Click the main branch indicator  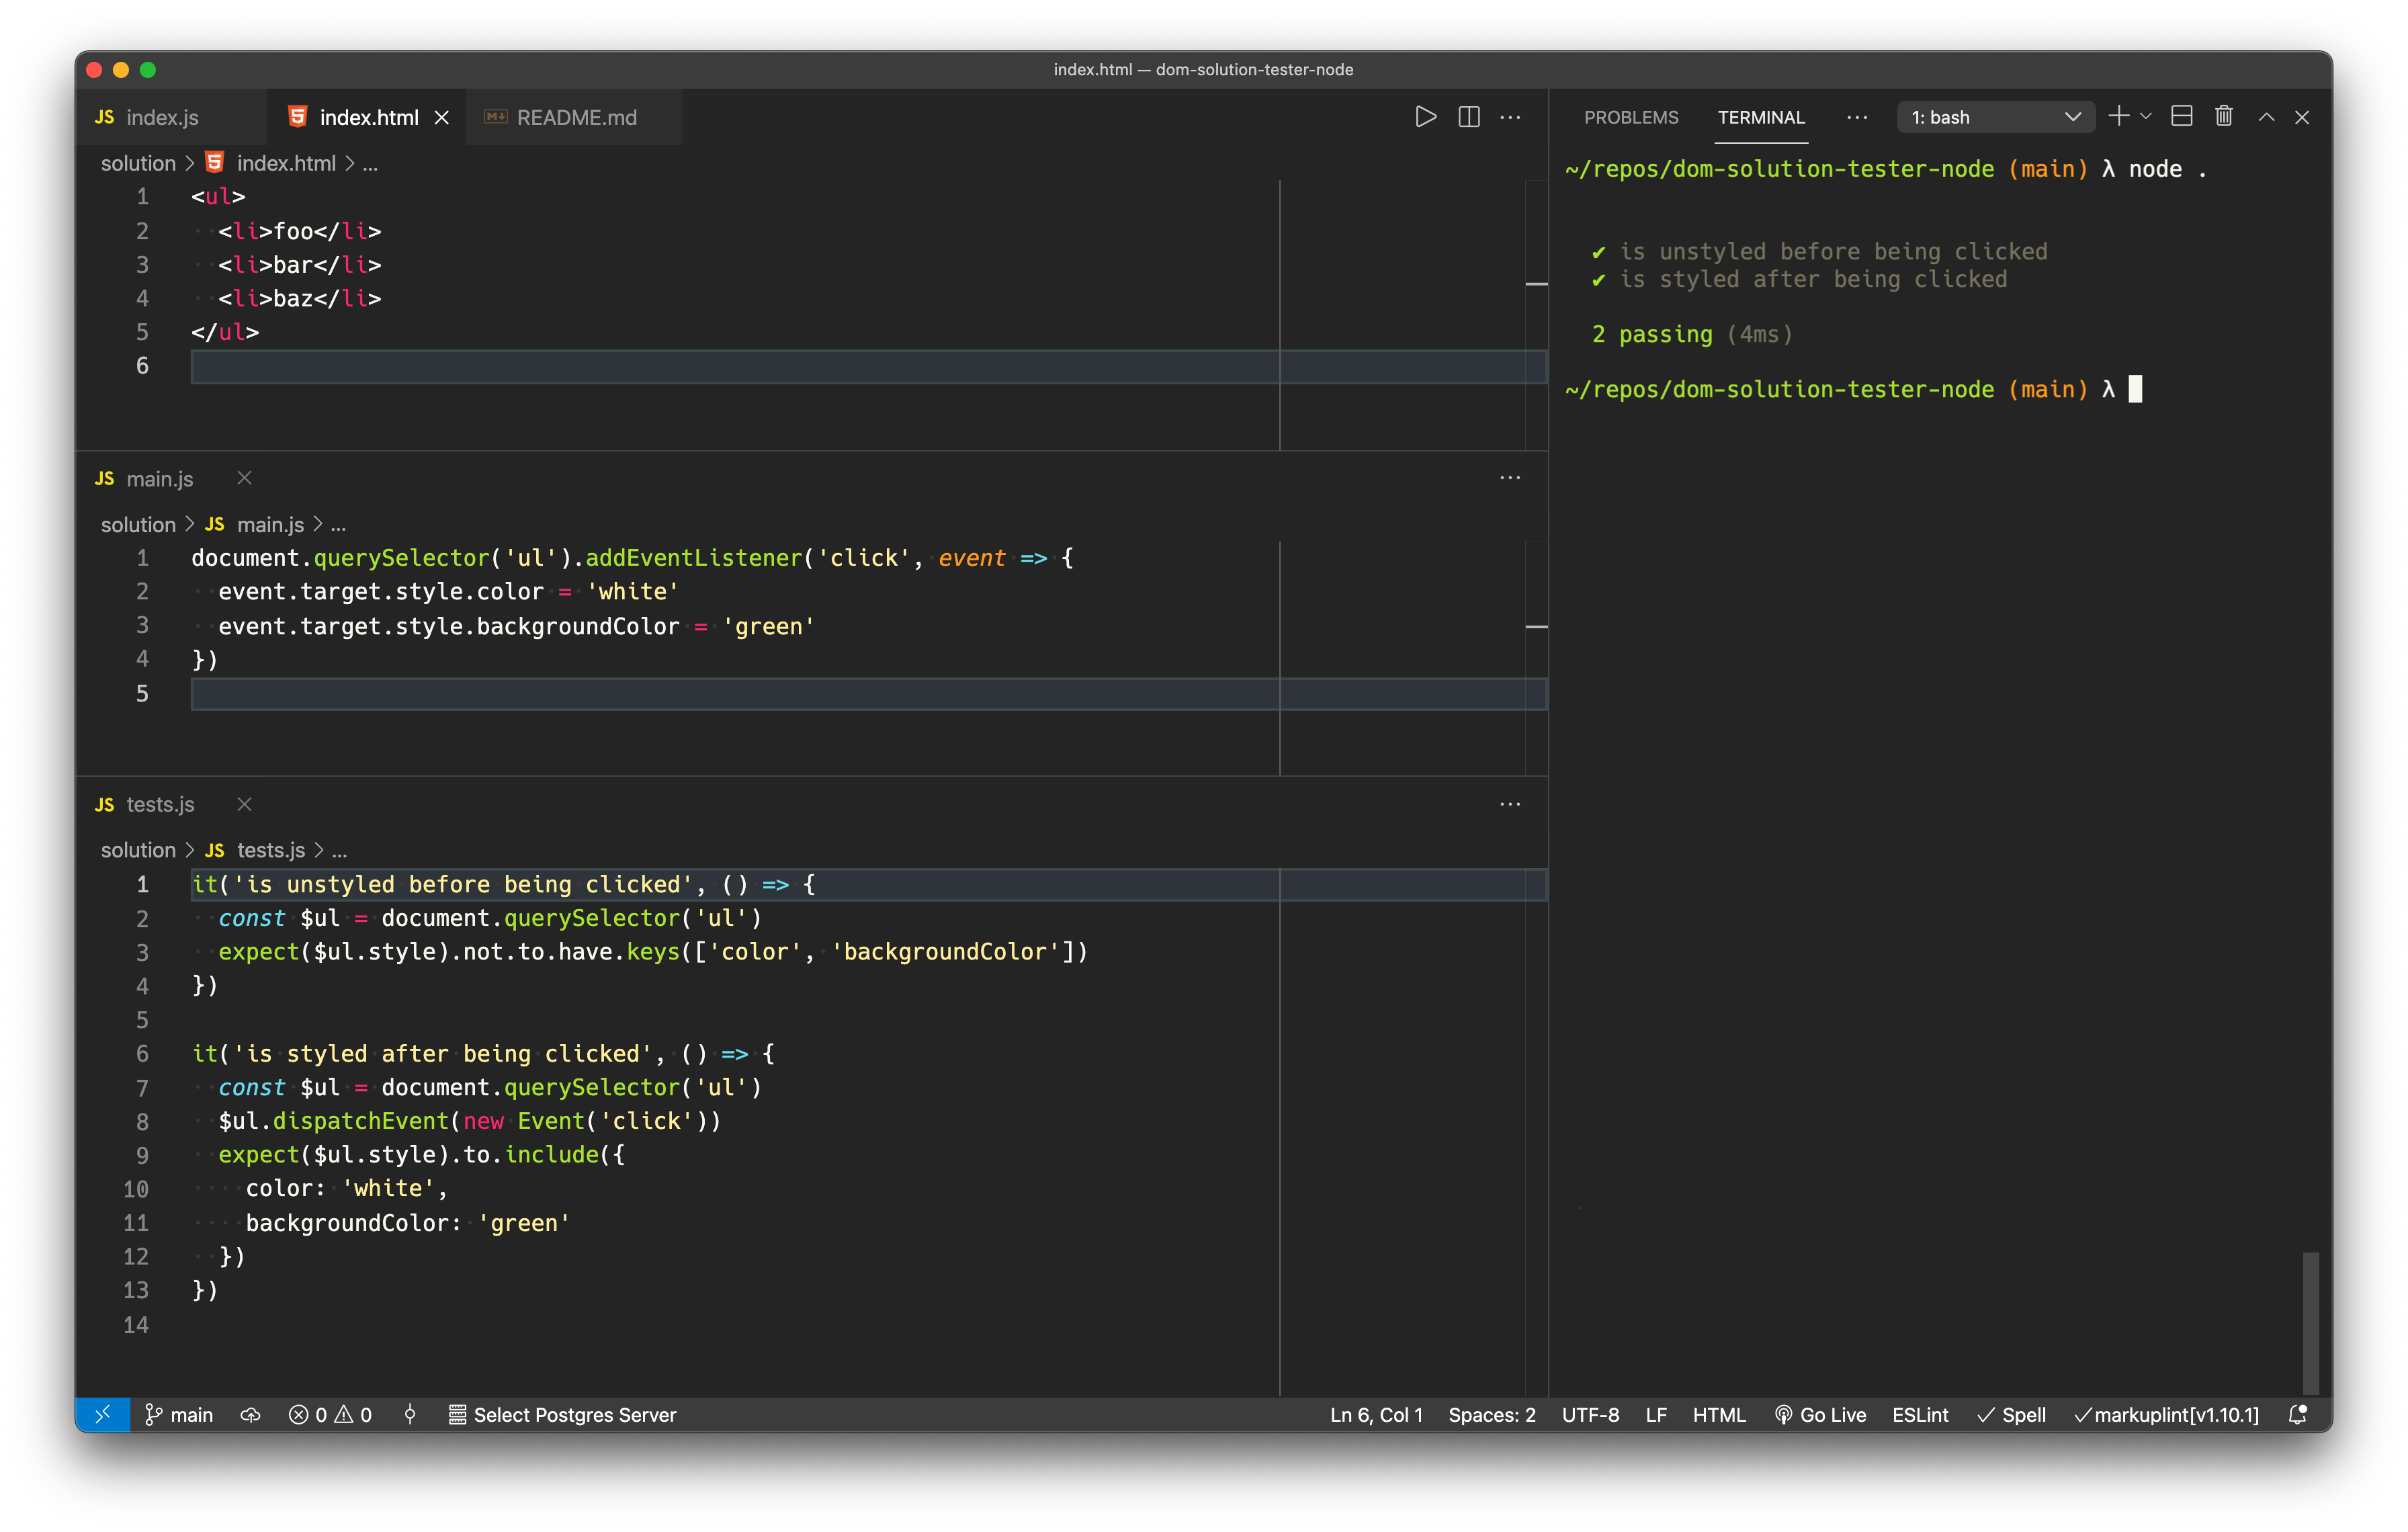(x=178, y=1414)
